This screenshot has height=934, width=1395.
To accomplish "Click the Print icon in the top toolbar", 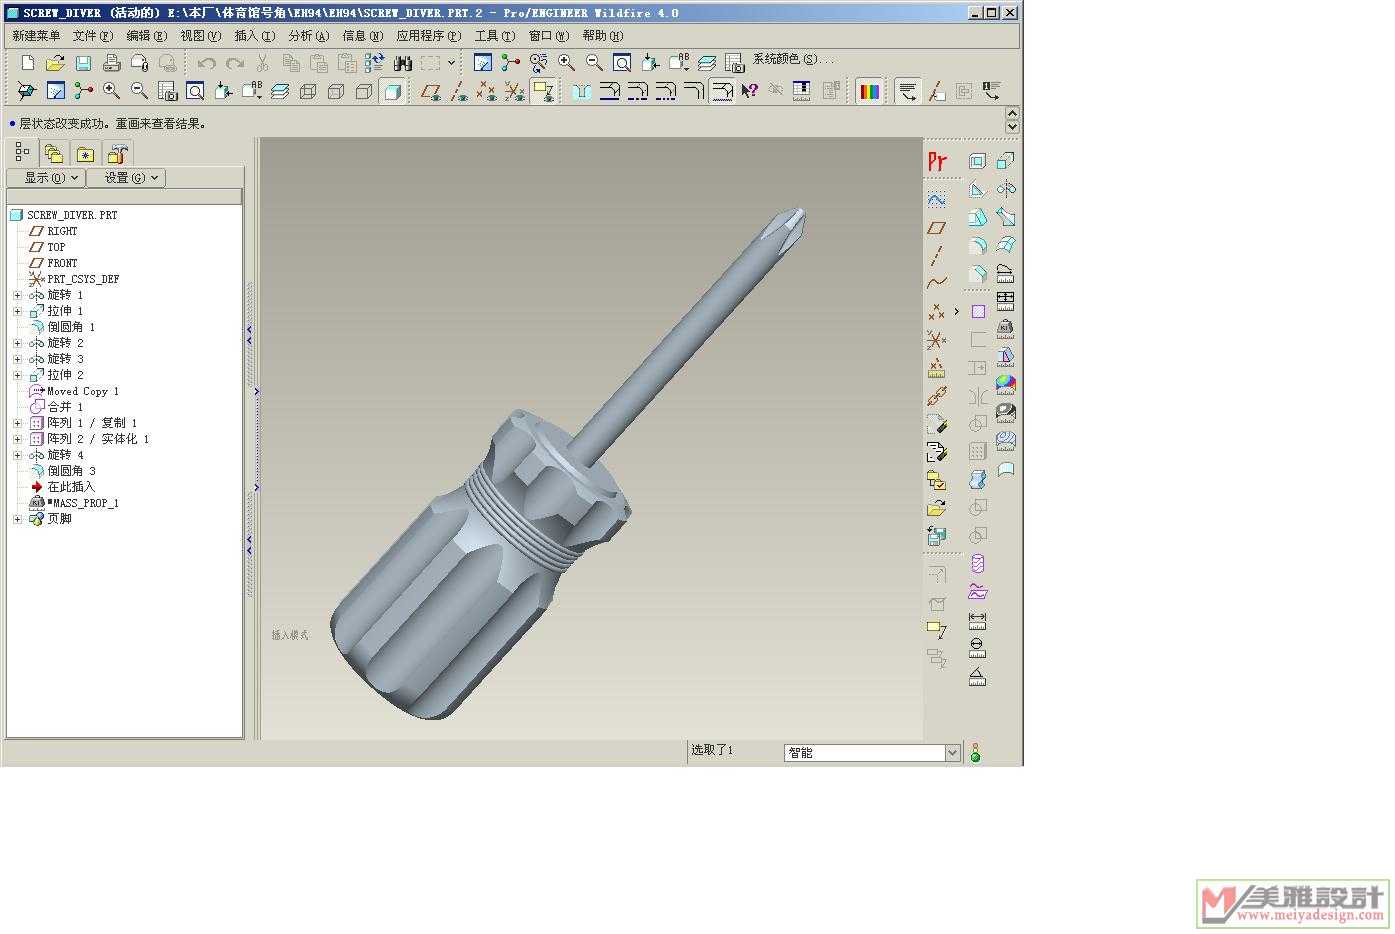I will (112, 63).
